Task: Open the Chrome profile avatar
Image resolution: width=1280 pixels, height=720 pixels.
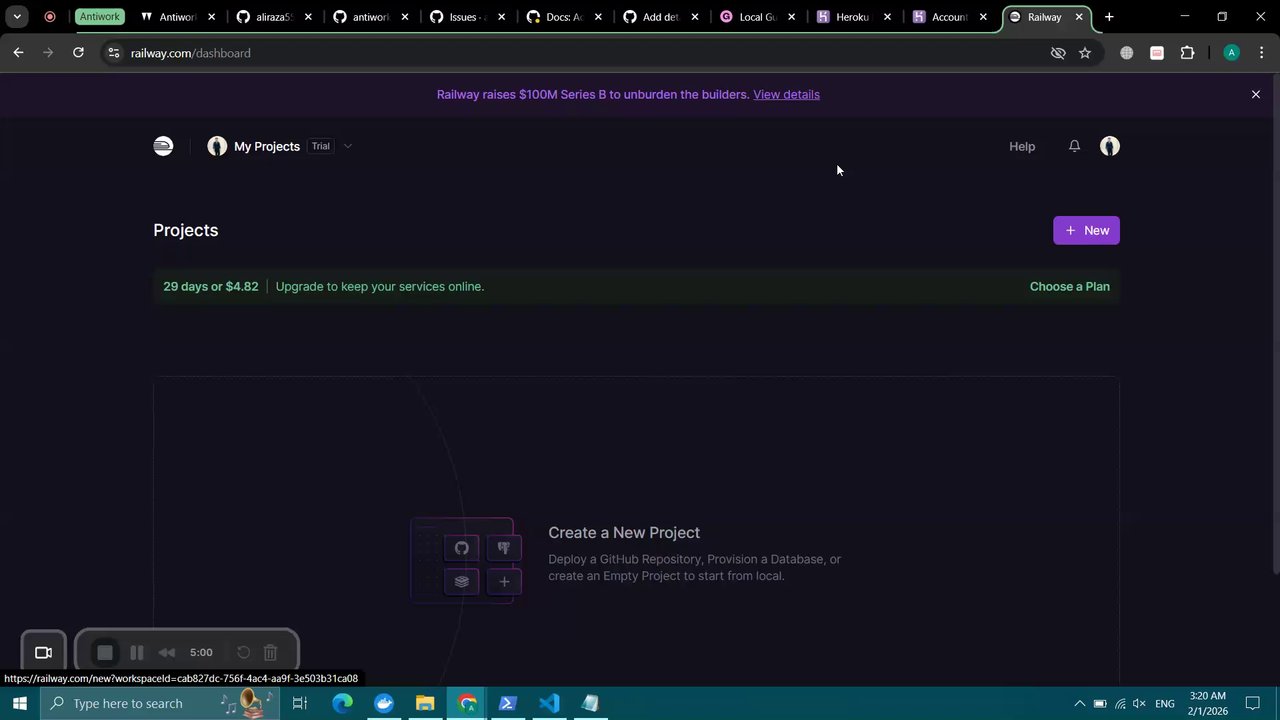Action: pos(1231,53)
